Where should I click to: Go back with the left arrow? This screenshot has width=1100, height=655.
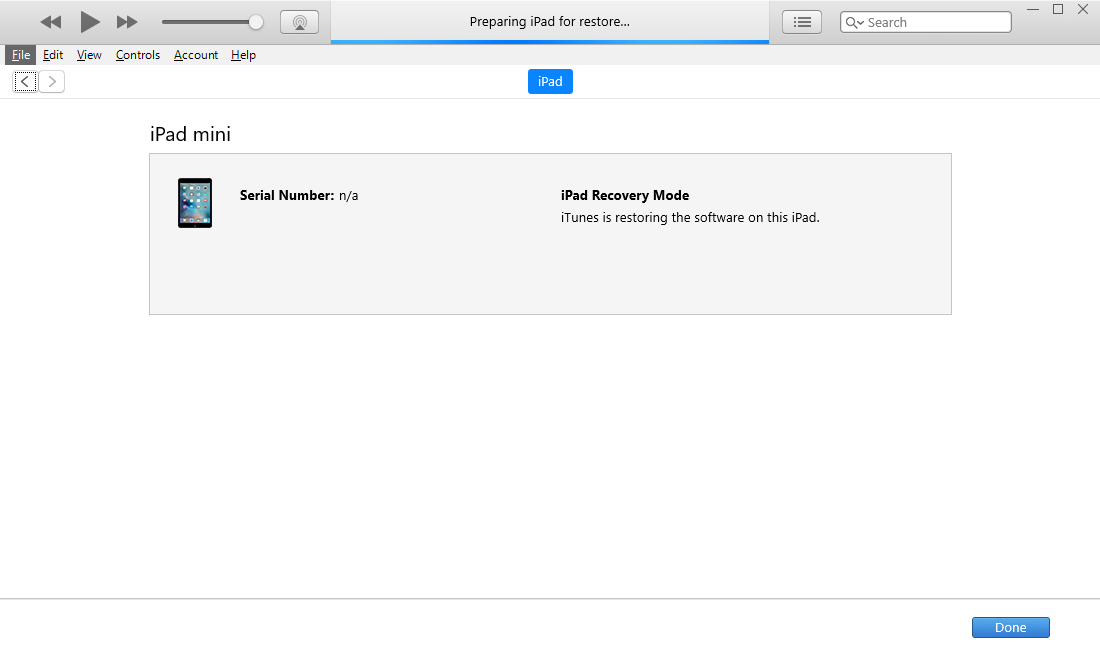(x=25, y=81)
